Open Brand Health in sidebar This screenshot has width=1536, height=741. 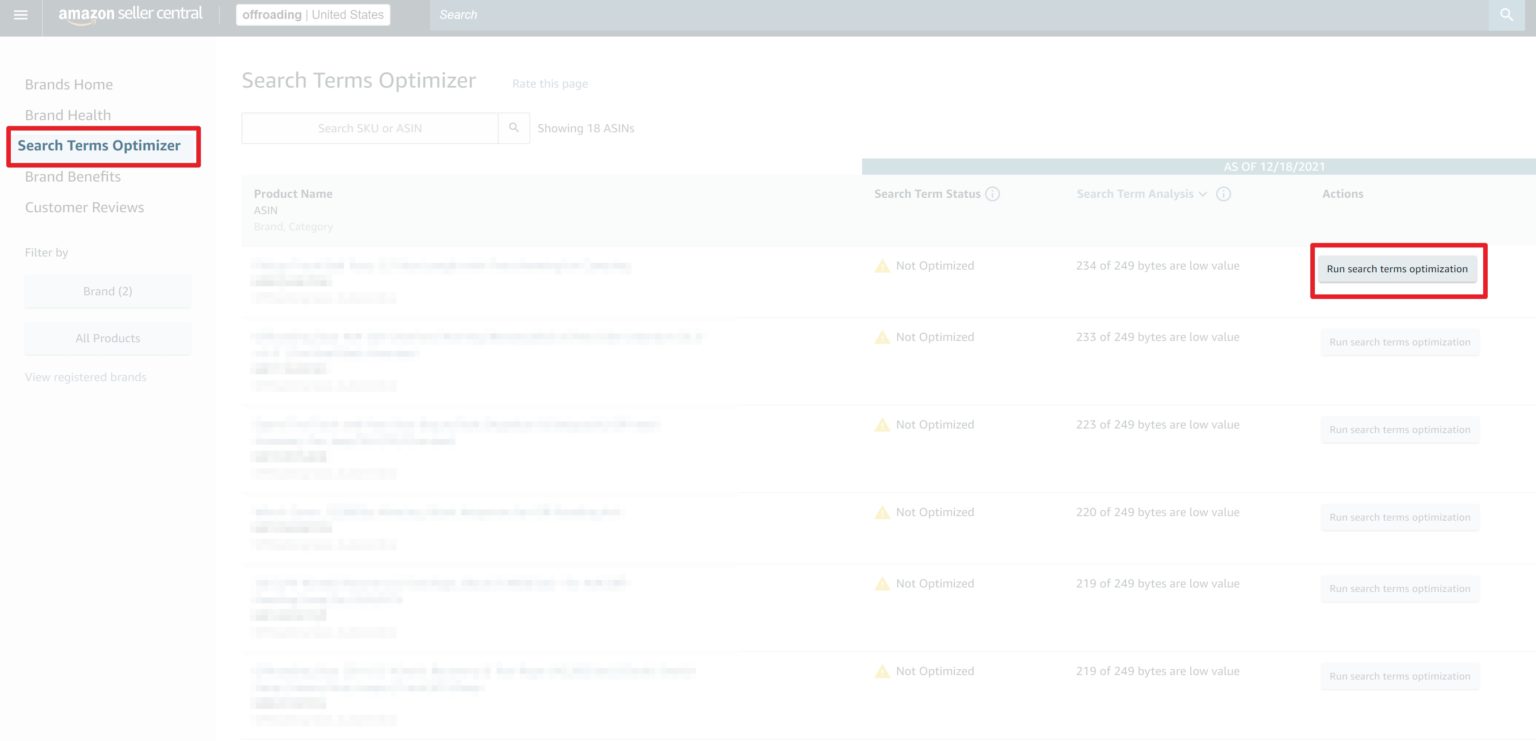tap(68, 115)
